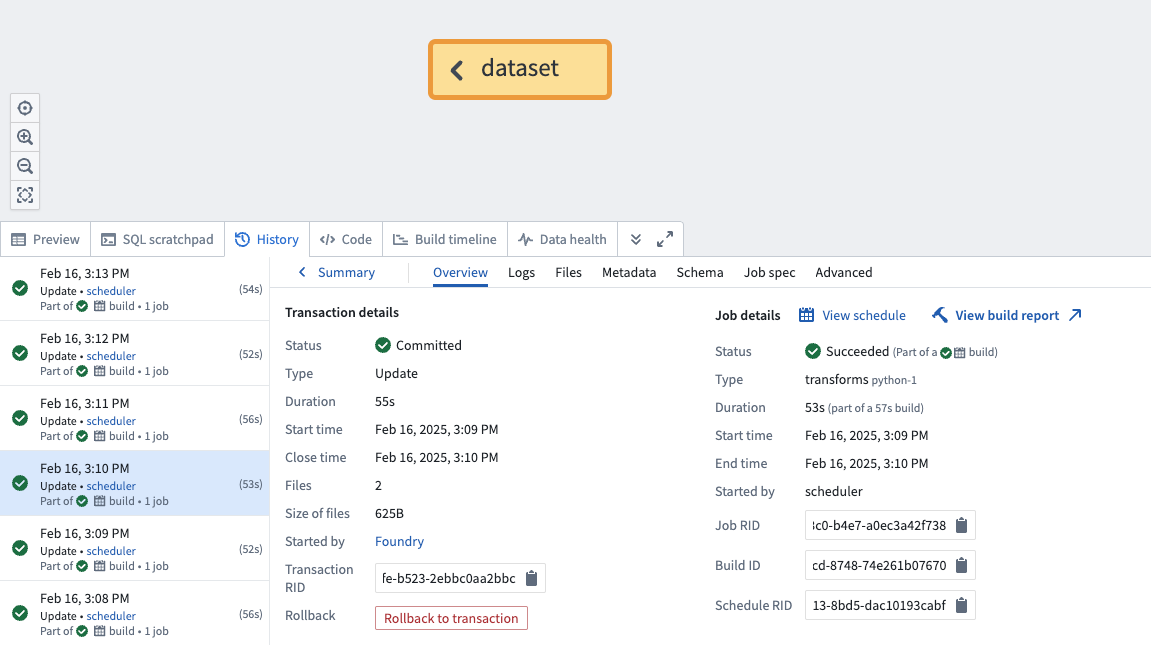Image resolution: width=1151 pixels, height=645 pixels.
Task: Copy the Build ID to clipboard
Action: point(961,565)
